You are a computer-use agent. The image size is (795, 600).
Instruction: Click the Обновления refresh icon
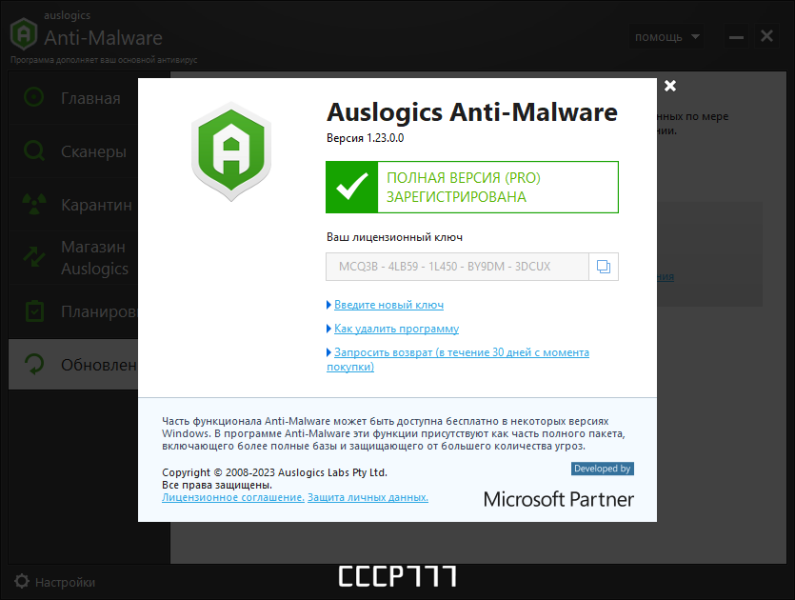34,364
